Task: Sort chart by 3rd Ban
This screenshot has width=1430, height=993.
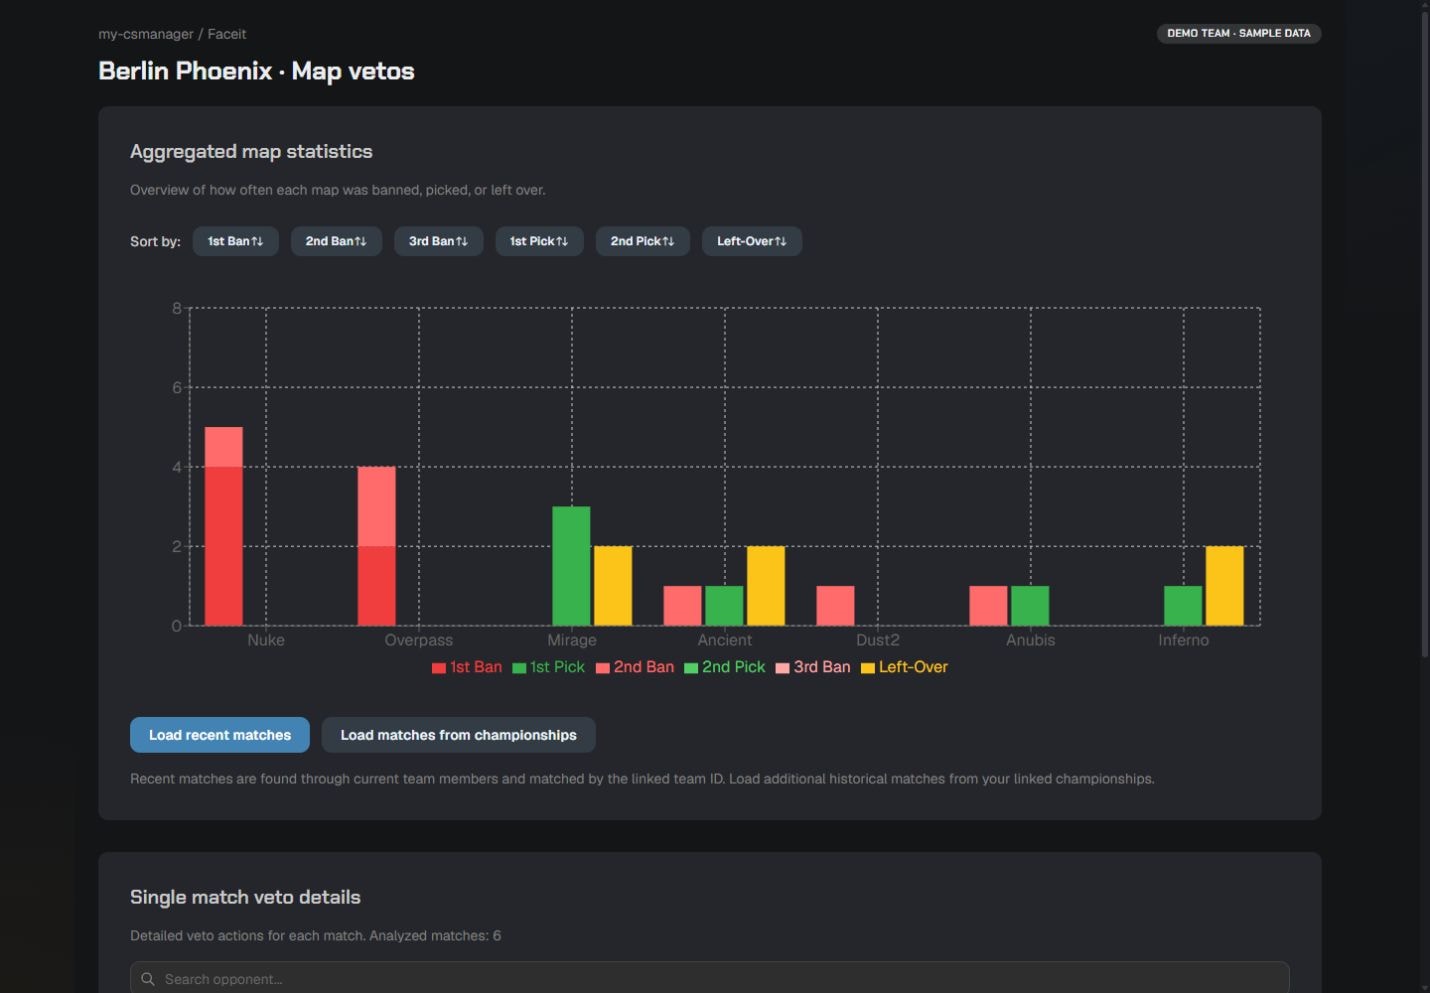Action: coord(438,241)
